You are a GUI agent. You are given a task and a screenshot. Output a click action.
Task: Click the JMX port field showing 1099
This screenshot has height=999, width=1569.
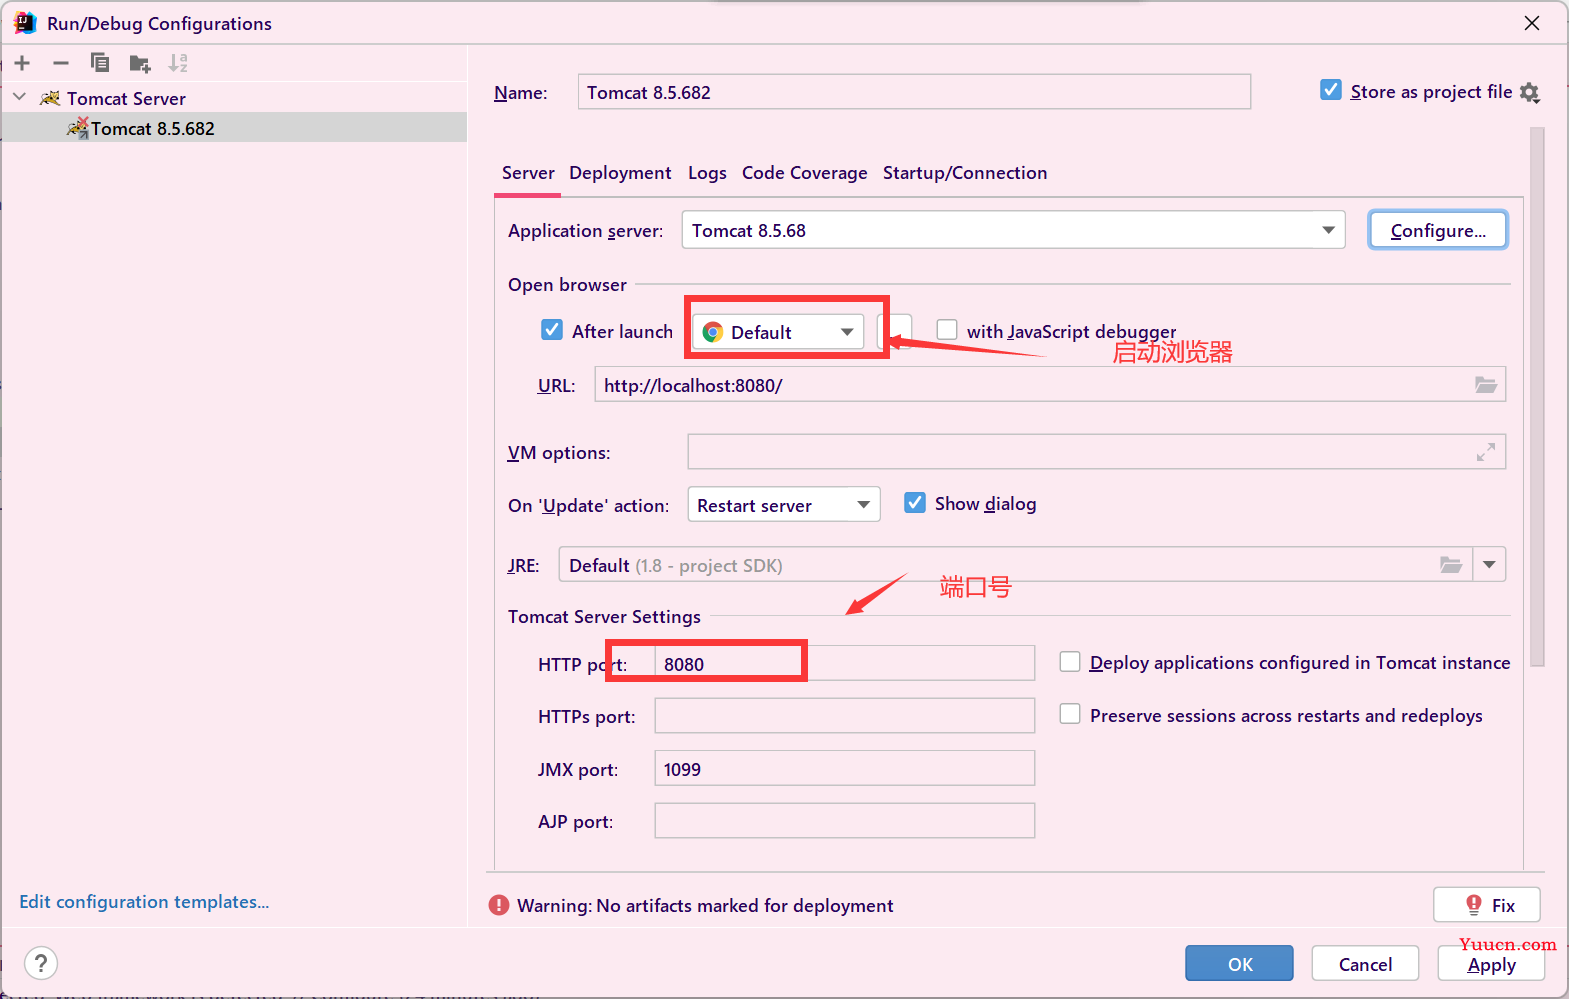pos(844,768)
